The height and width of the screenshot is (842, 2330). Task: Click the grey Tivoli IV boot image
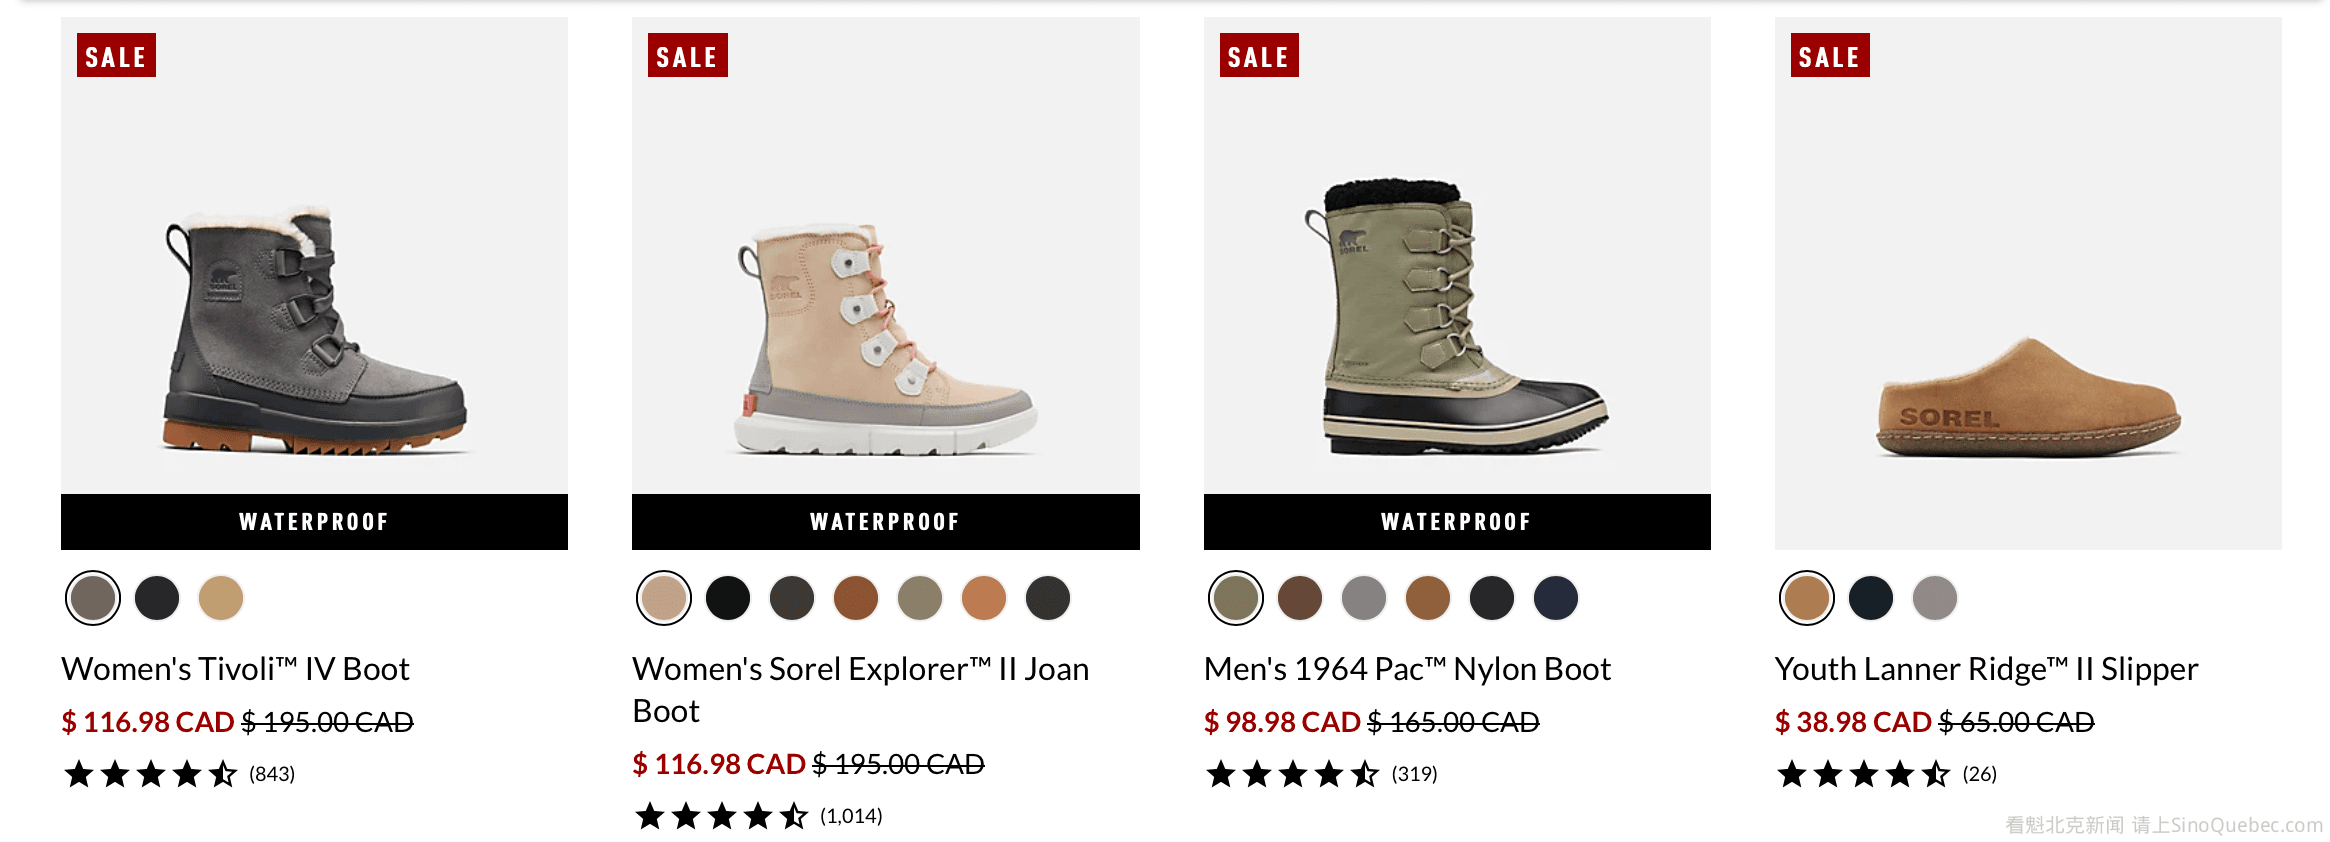314,330
